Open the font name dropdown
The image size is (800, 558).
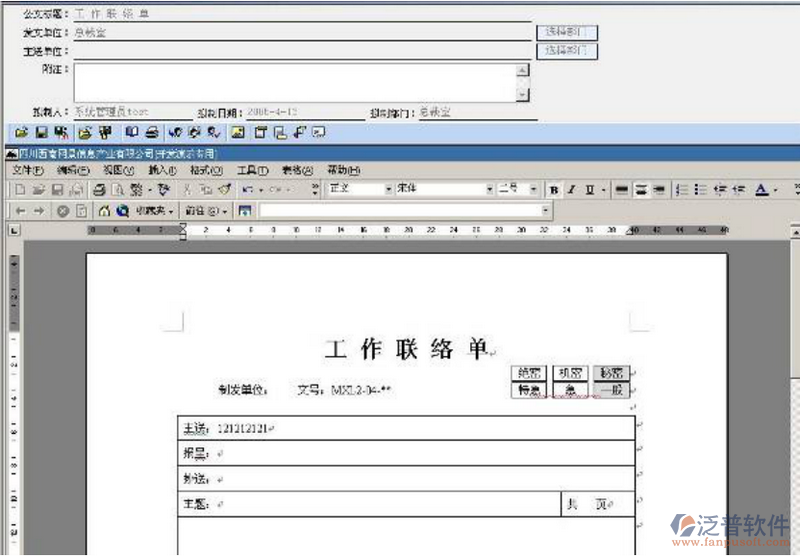tap(487, 189)
